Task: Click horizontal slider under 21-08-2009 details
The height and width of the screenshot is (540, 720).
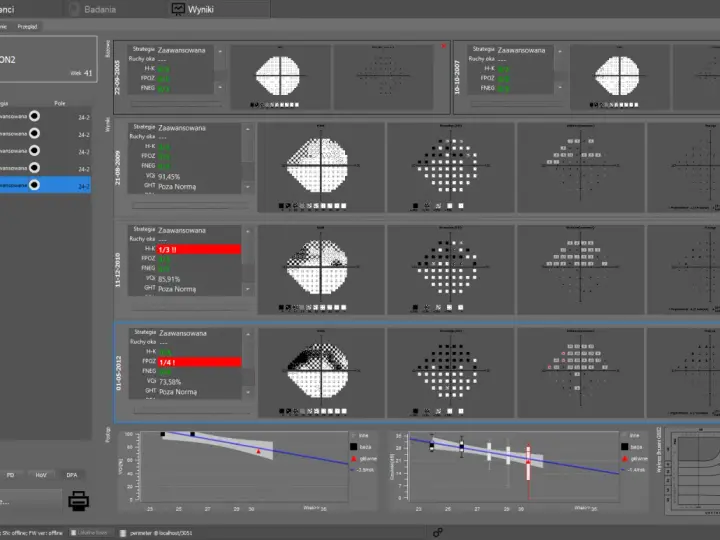Action: tap(191, 206)
